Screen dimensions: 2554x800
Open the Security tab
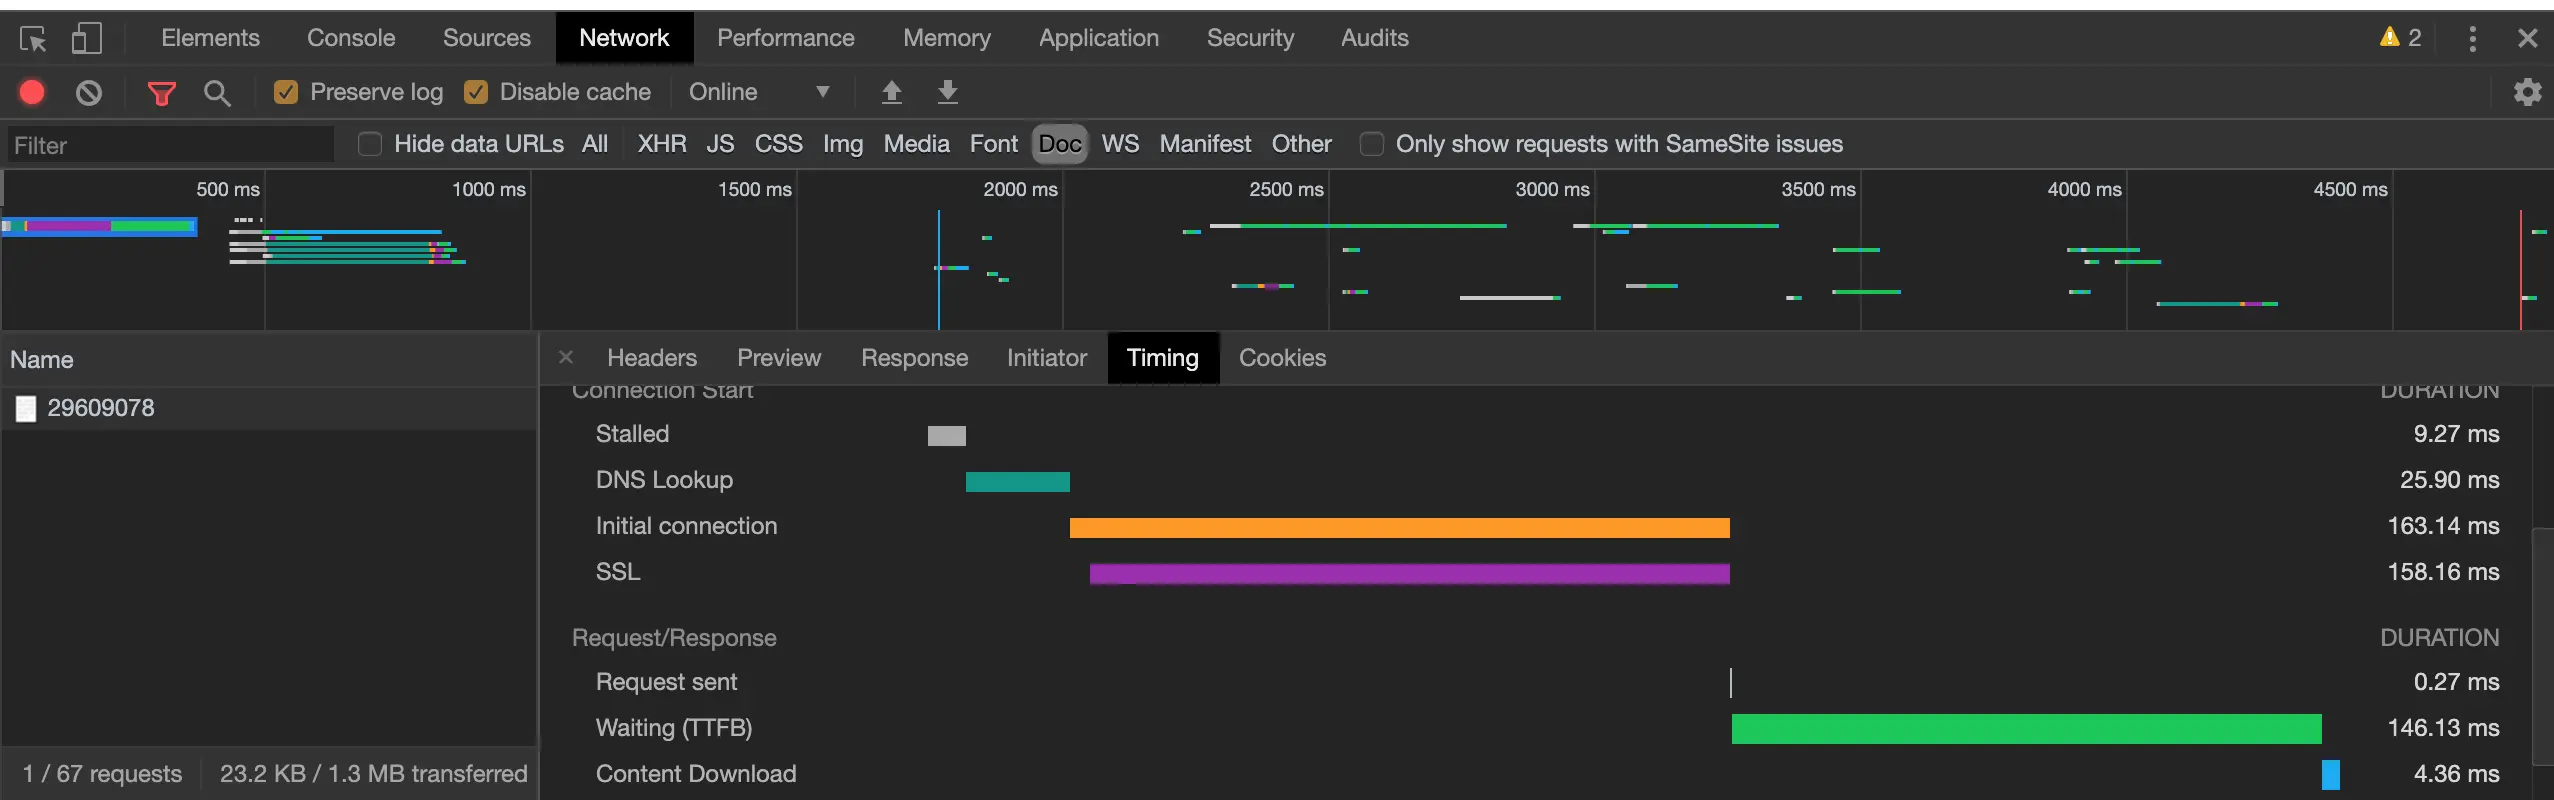point(1250,38)
